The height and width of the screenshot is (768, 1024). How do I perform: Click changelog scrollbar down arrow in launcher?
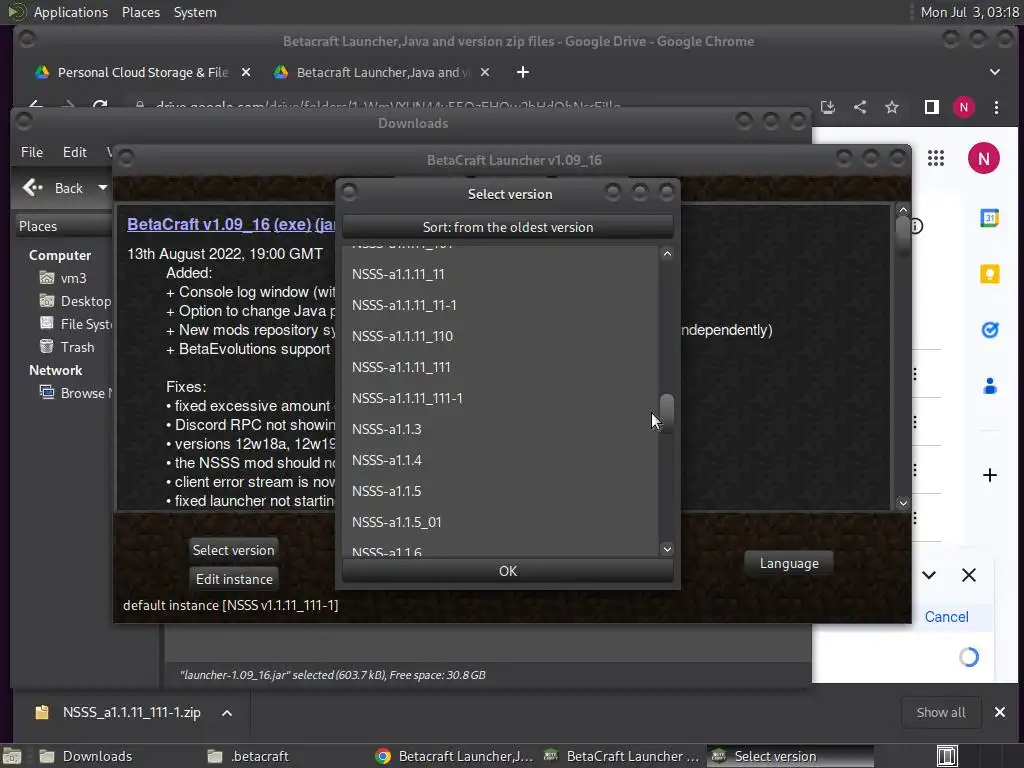click(x=903, y=503)
